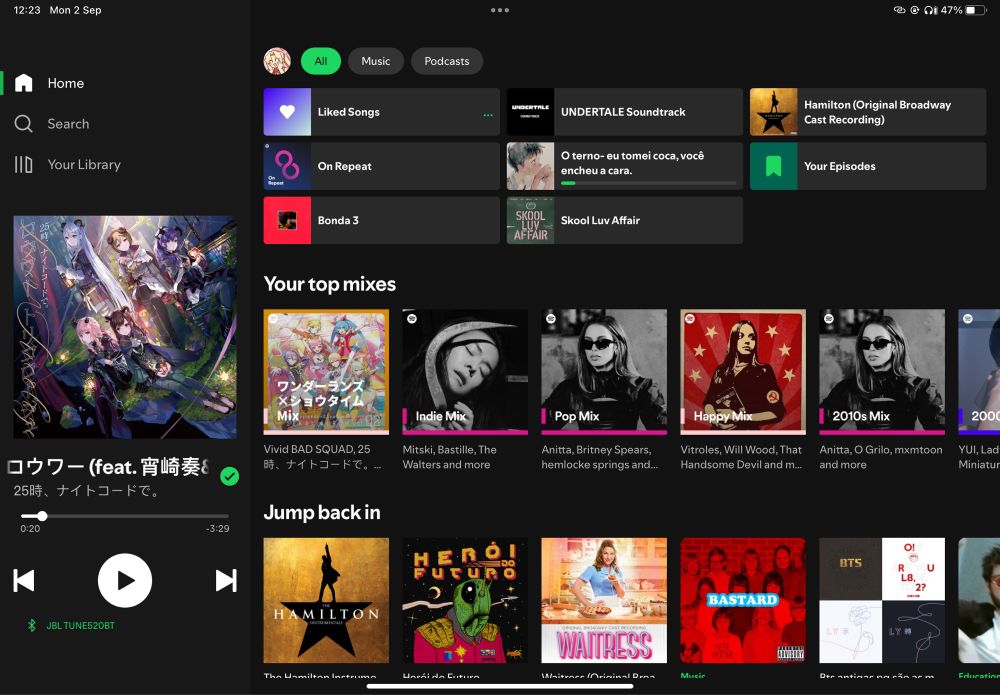Click Mitski, Bastille, The Walters description
Image resolution: width=1000 pixels, height=695 pixels.
(x=450, y=457)
